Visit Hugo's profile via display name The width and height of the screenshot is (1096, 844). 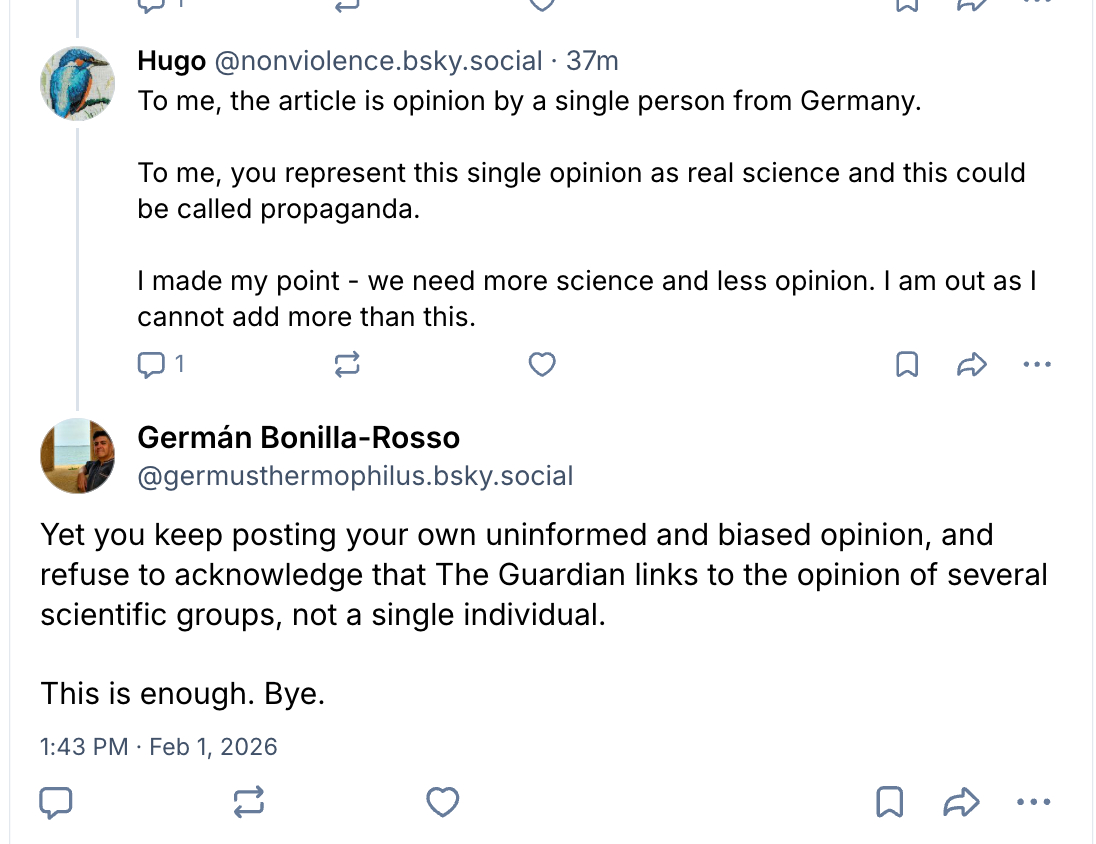(171, 61)
